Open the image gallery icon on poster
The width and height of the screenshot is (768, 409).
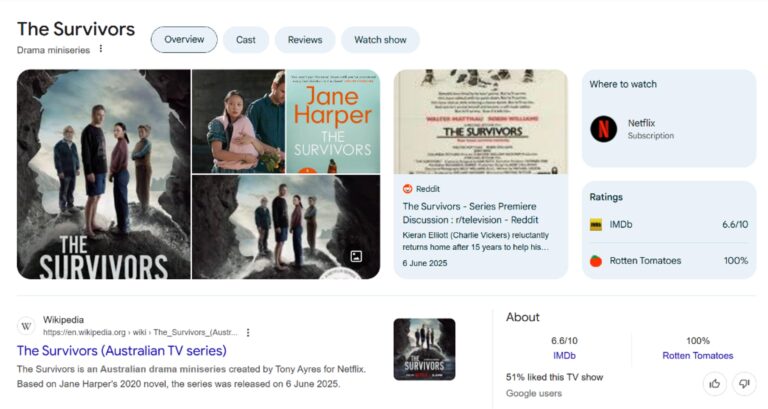[x=355, y=256]
